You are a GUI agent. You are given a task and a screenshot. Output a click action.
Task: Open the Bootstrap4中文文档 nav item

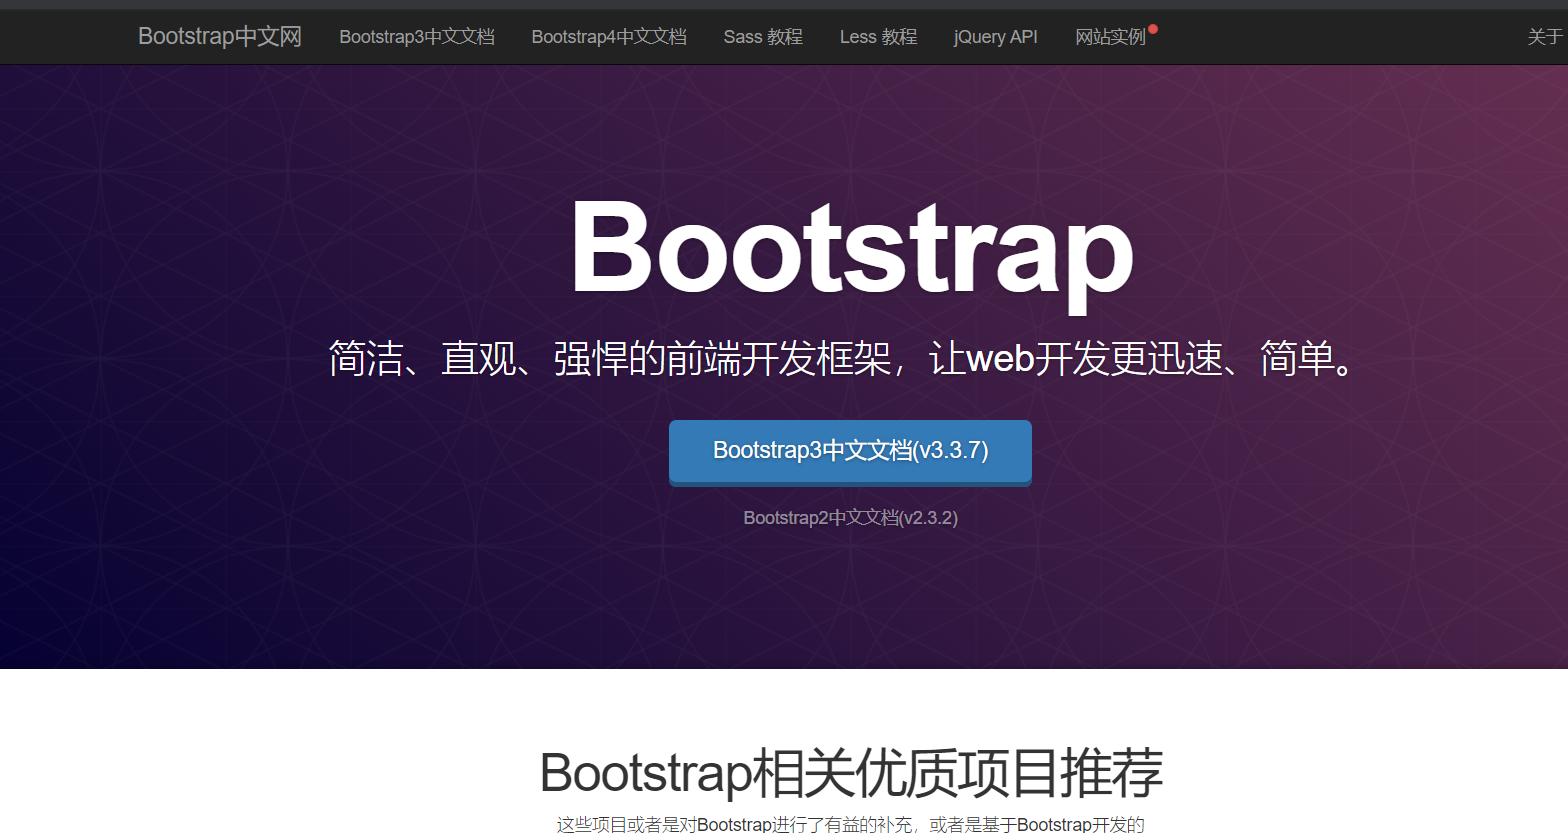point(609,37)
